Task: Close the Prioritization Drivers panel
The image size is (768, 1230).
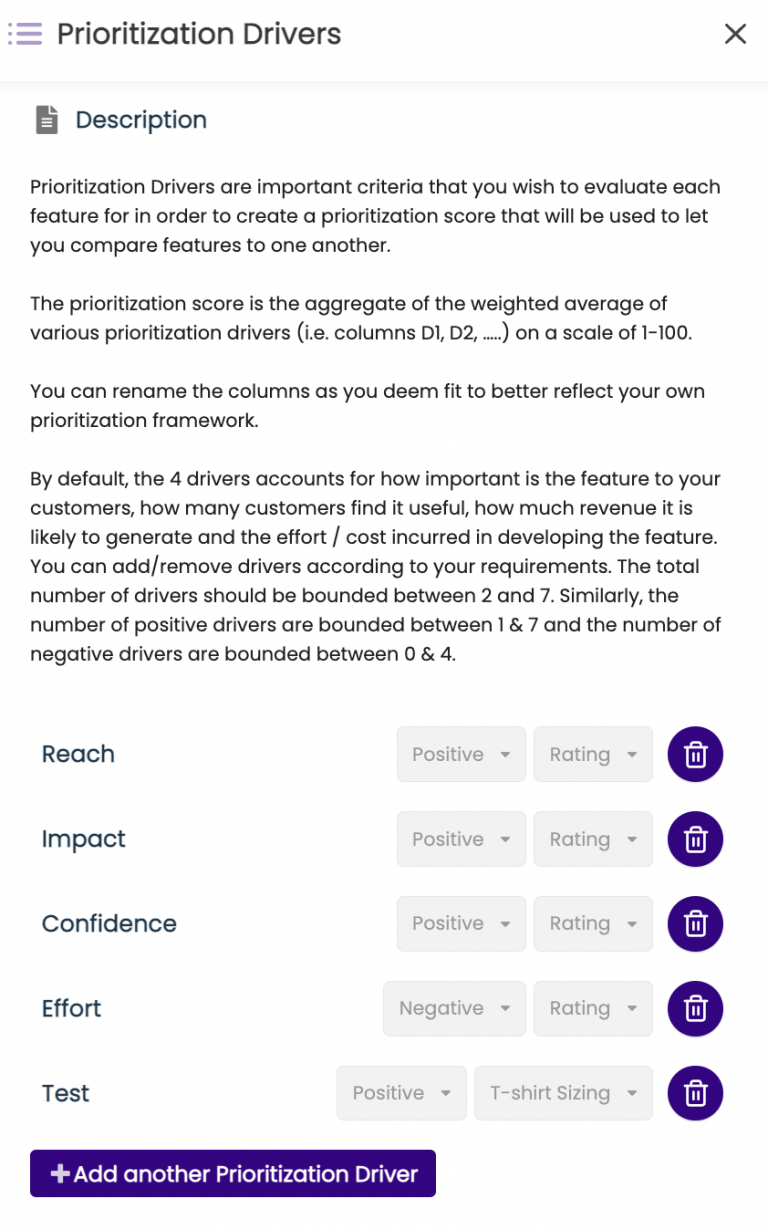Action: [735, 33]
